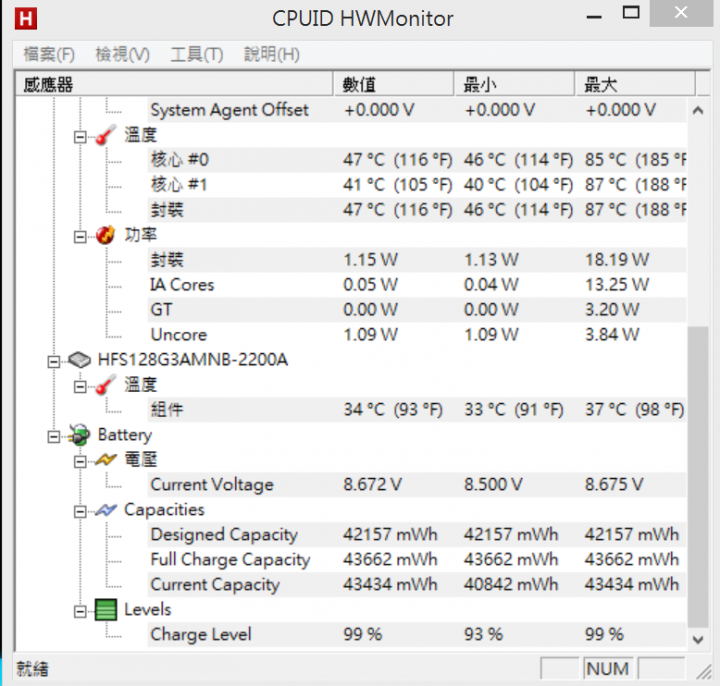Image resolution: width=720 pixels, height=686 pixels.
Task: Click the HWMonitor red H app icon
Action: point(26,19)
